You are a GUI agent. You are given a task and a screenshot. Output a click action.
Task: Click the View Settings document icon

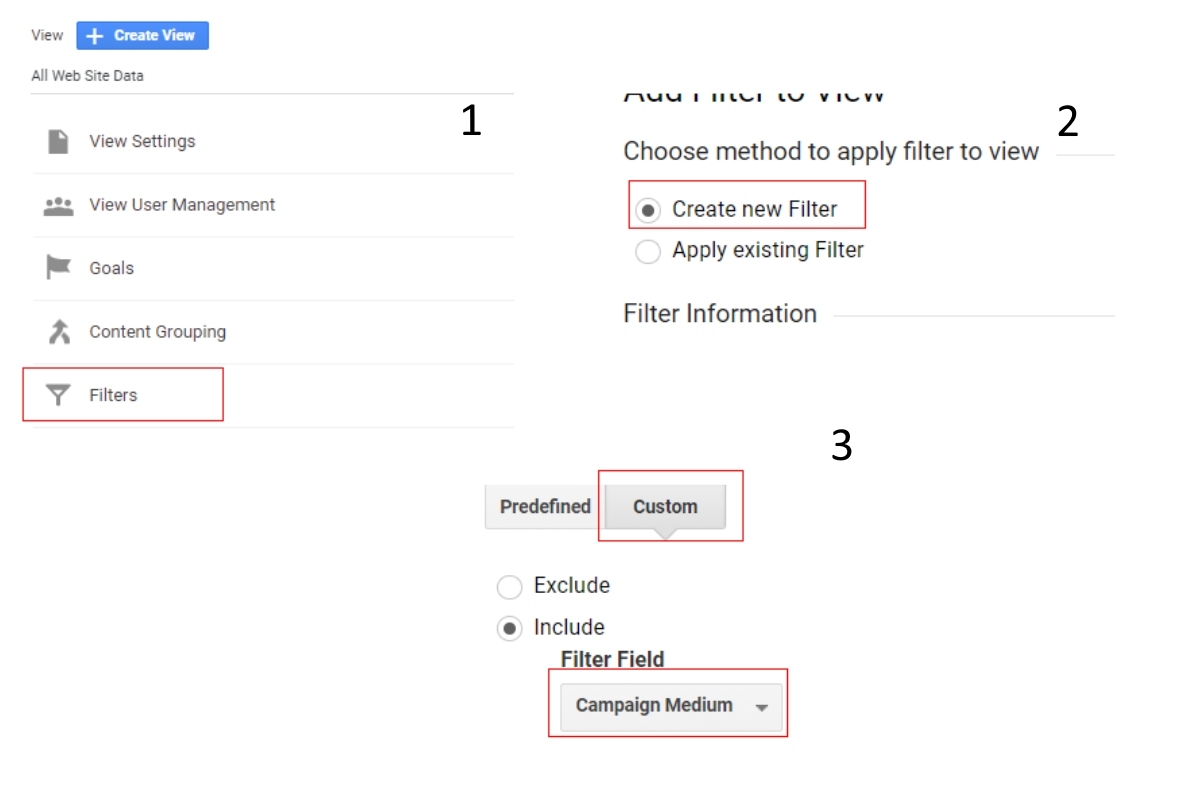point(59,141)
